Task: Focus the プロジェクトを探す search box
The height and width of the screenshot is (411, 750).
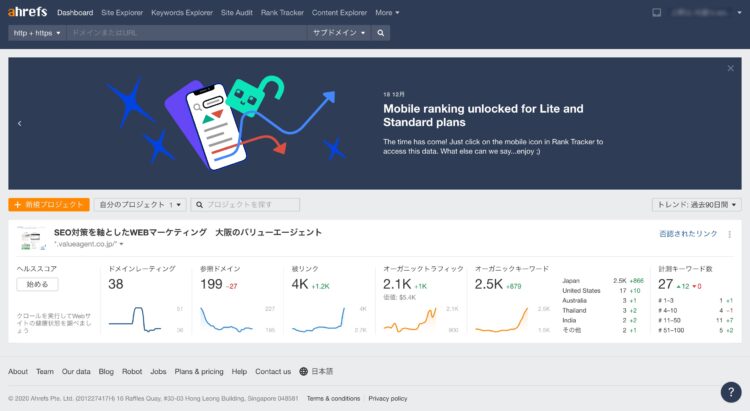Action: 245,205
